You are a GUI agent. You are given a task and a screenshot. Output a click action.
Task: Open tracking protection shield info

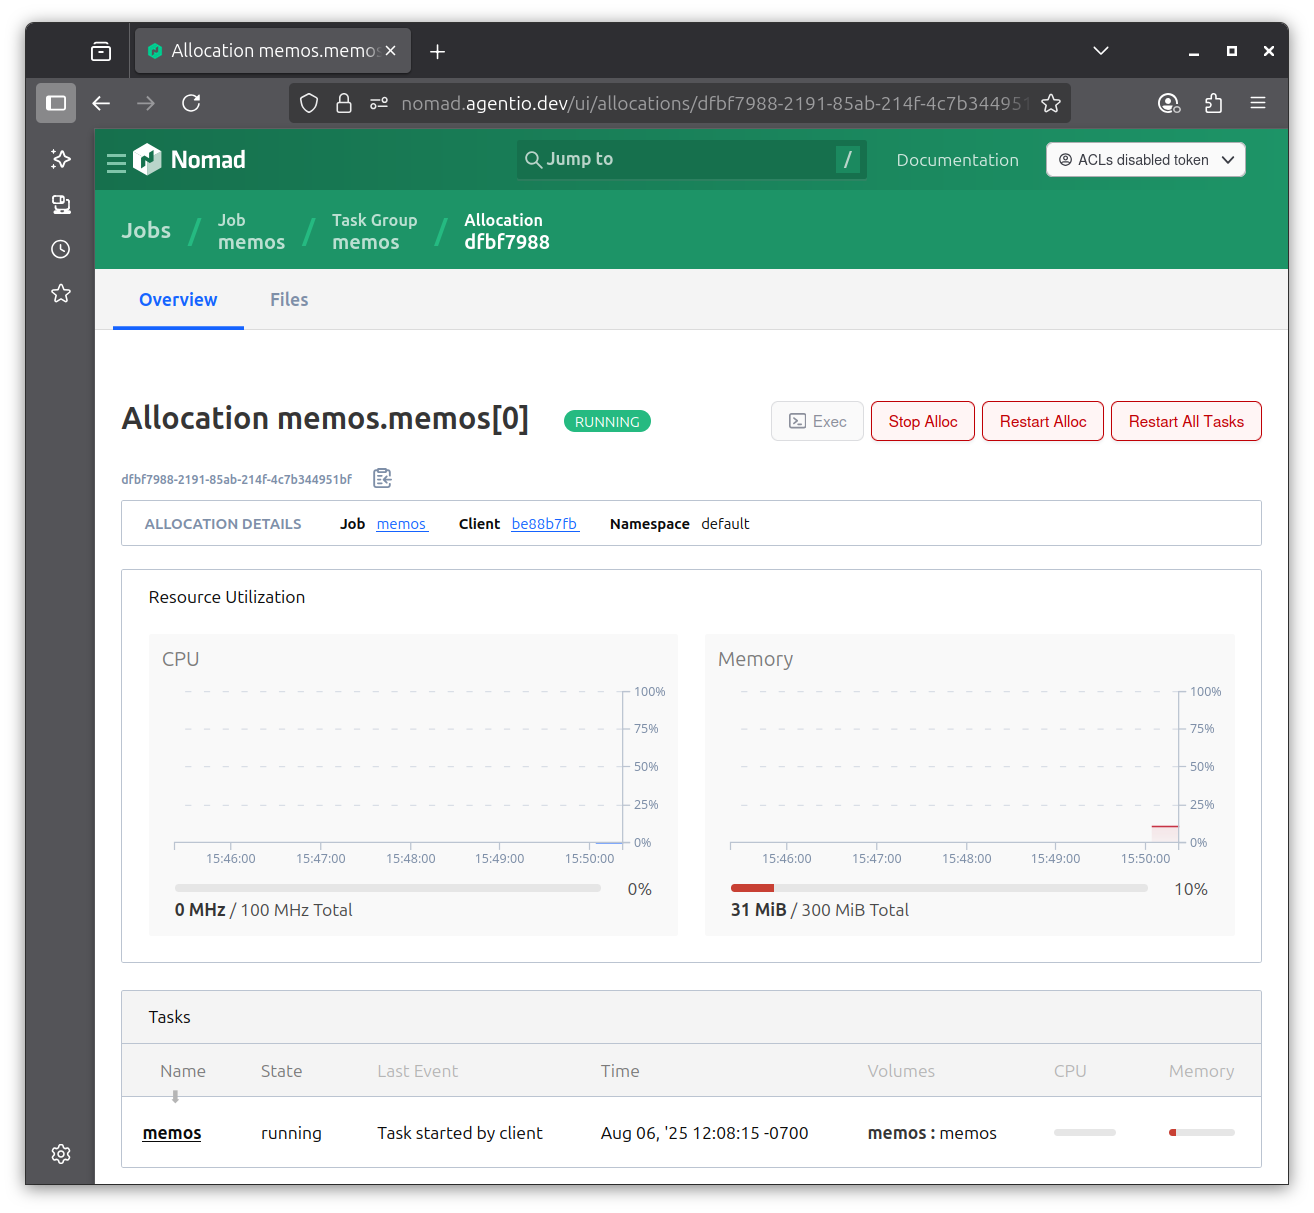point(309,103)
